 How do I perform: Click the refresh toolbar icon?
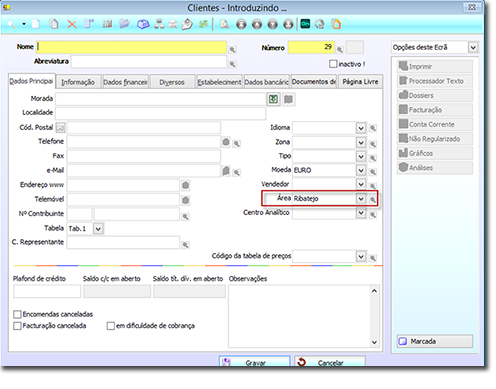click(320, 24)
